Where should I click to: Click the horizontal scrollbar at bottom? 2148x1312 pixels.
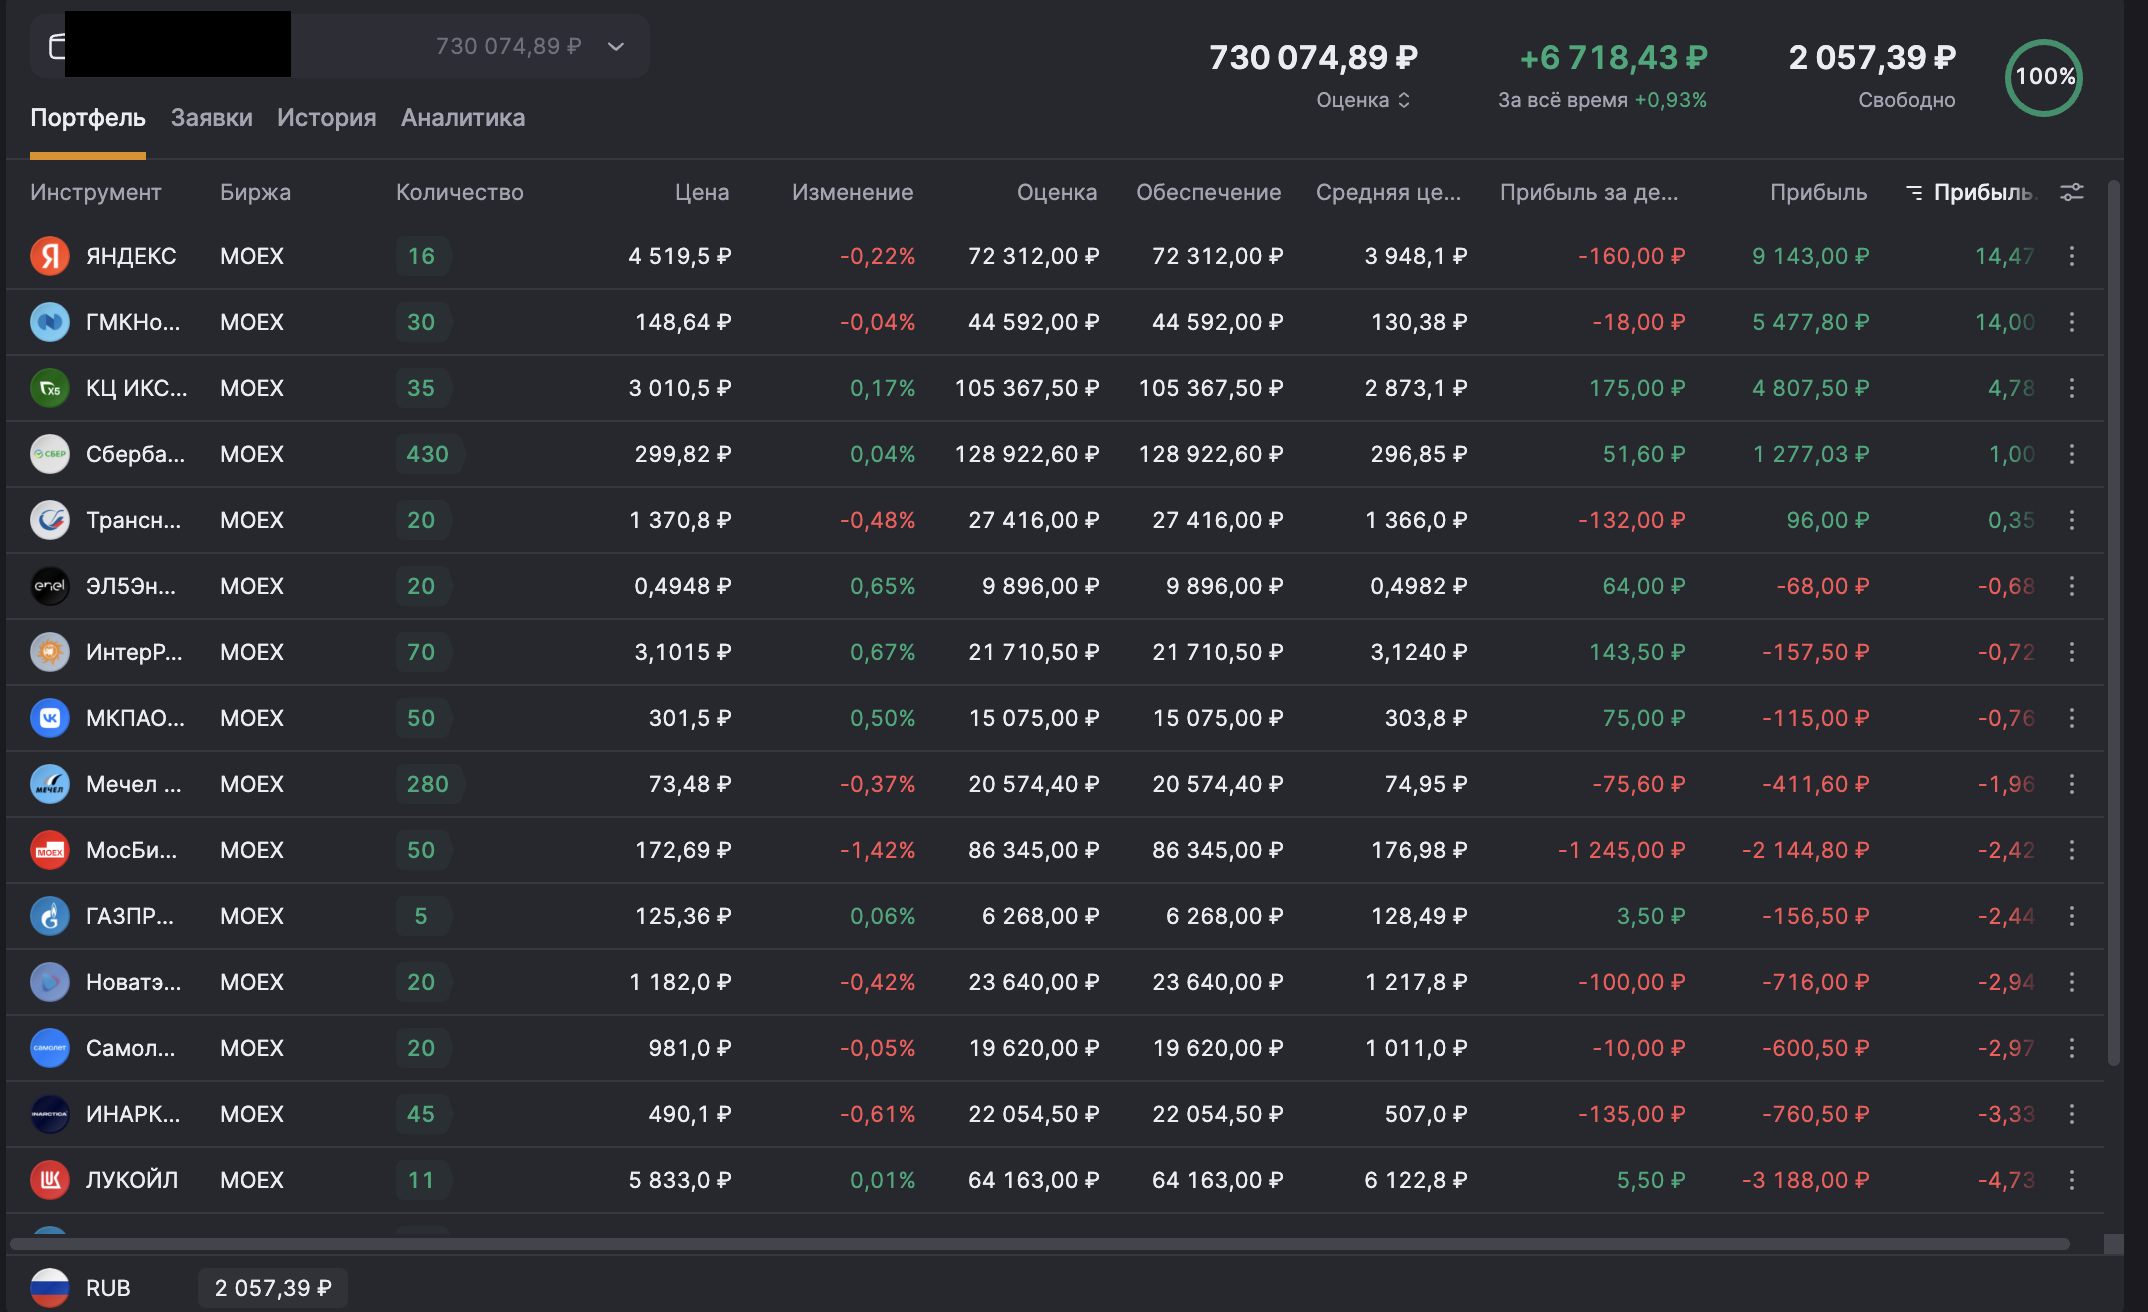1040,1244
